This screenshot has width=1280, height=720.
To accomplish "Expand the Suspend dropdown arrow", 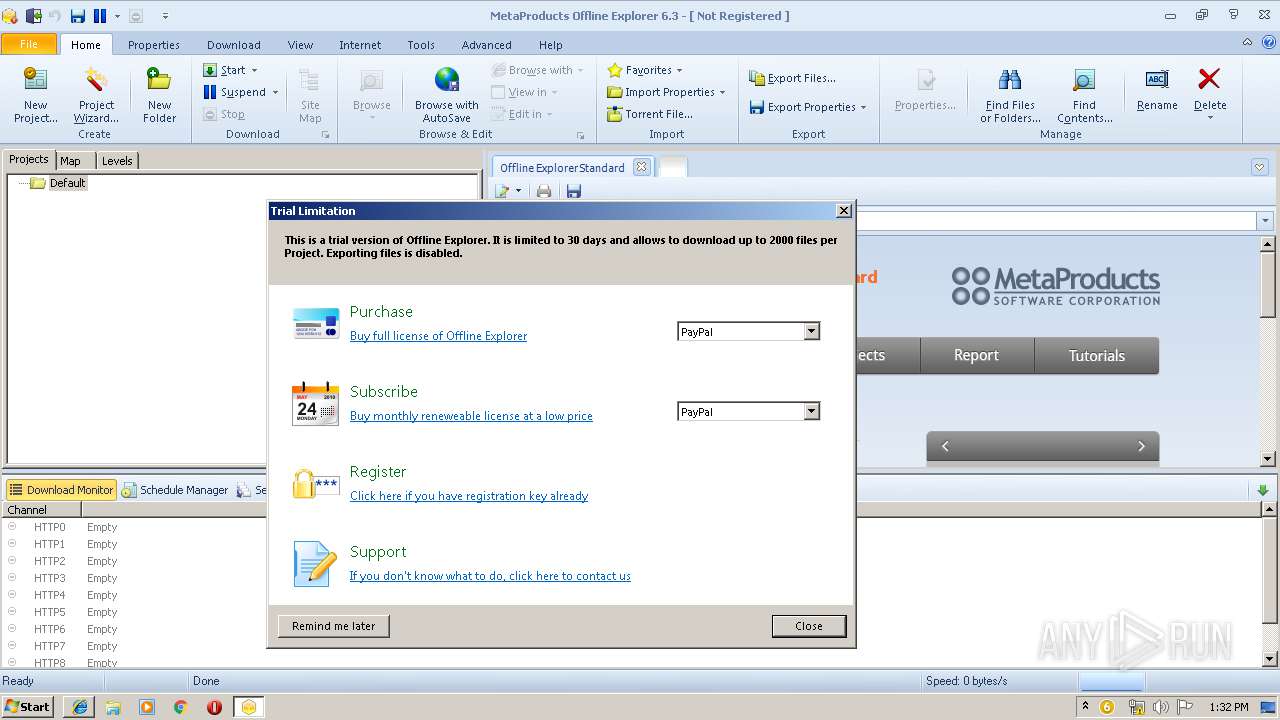I will point(275,92).
